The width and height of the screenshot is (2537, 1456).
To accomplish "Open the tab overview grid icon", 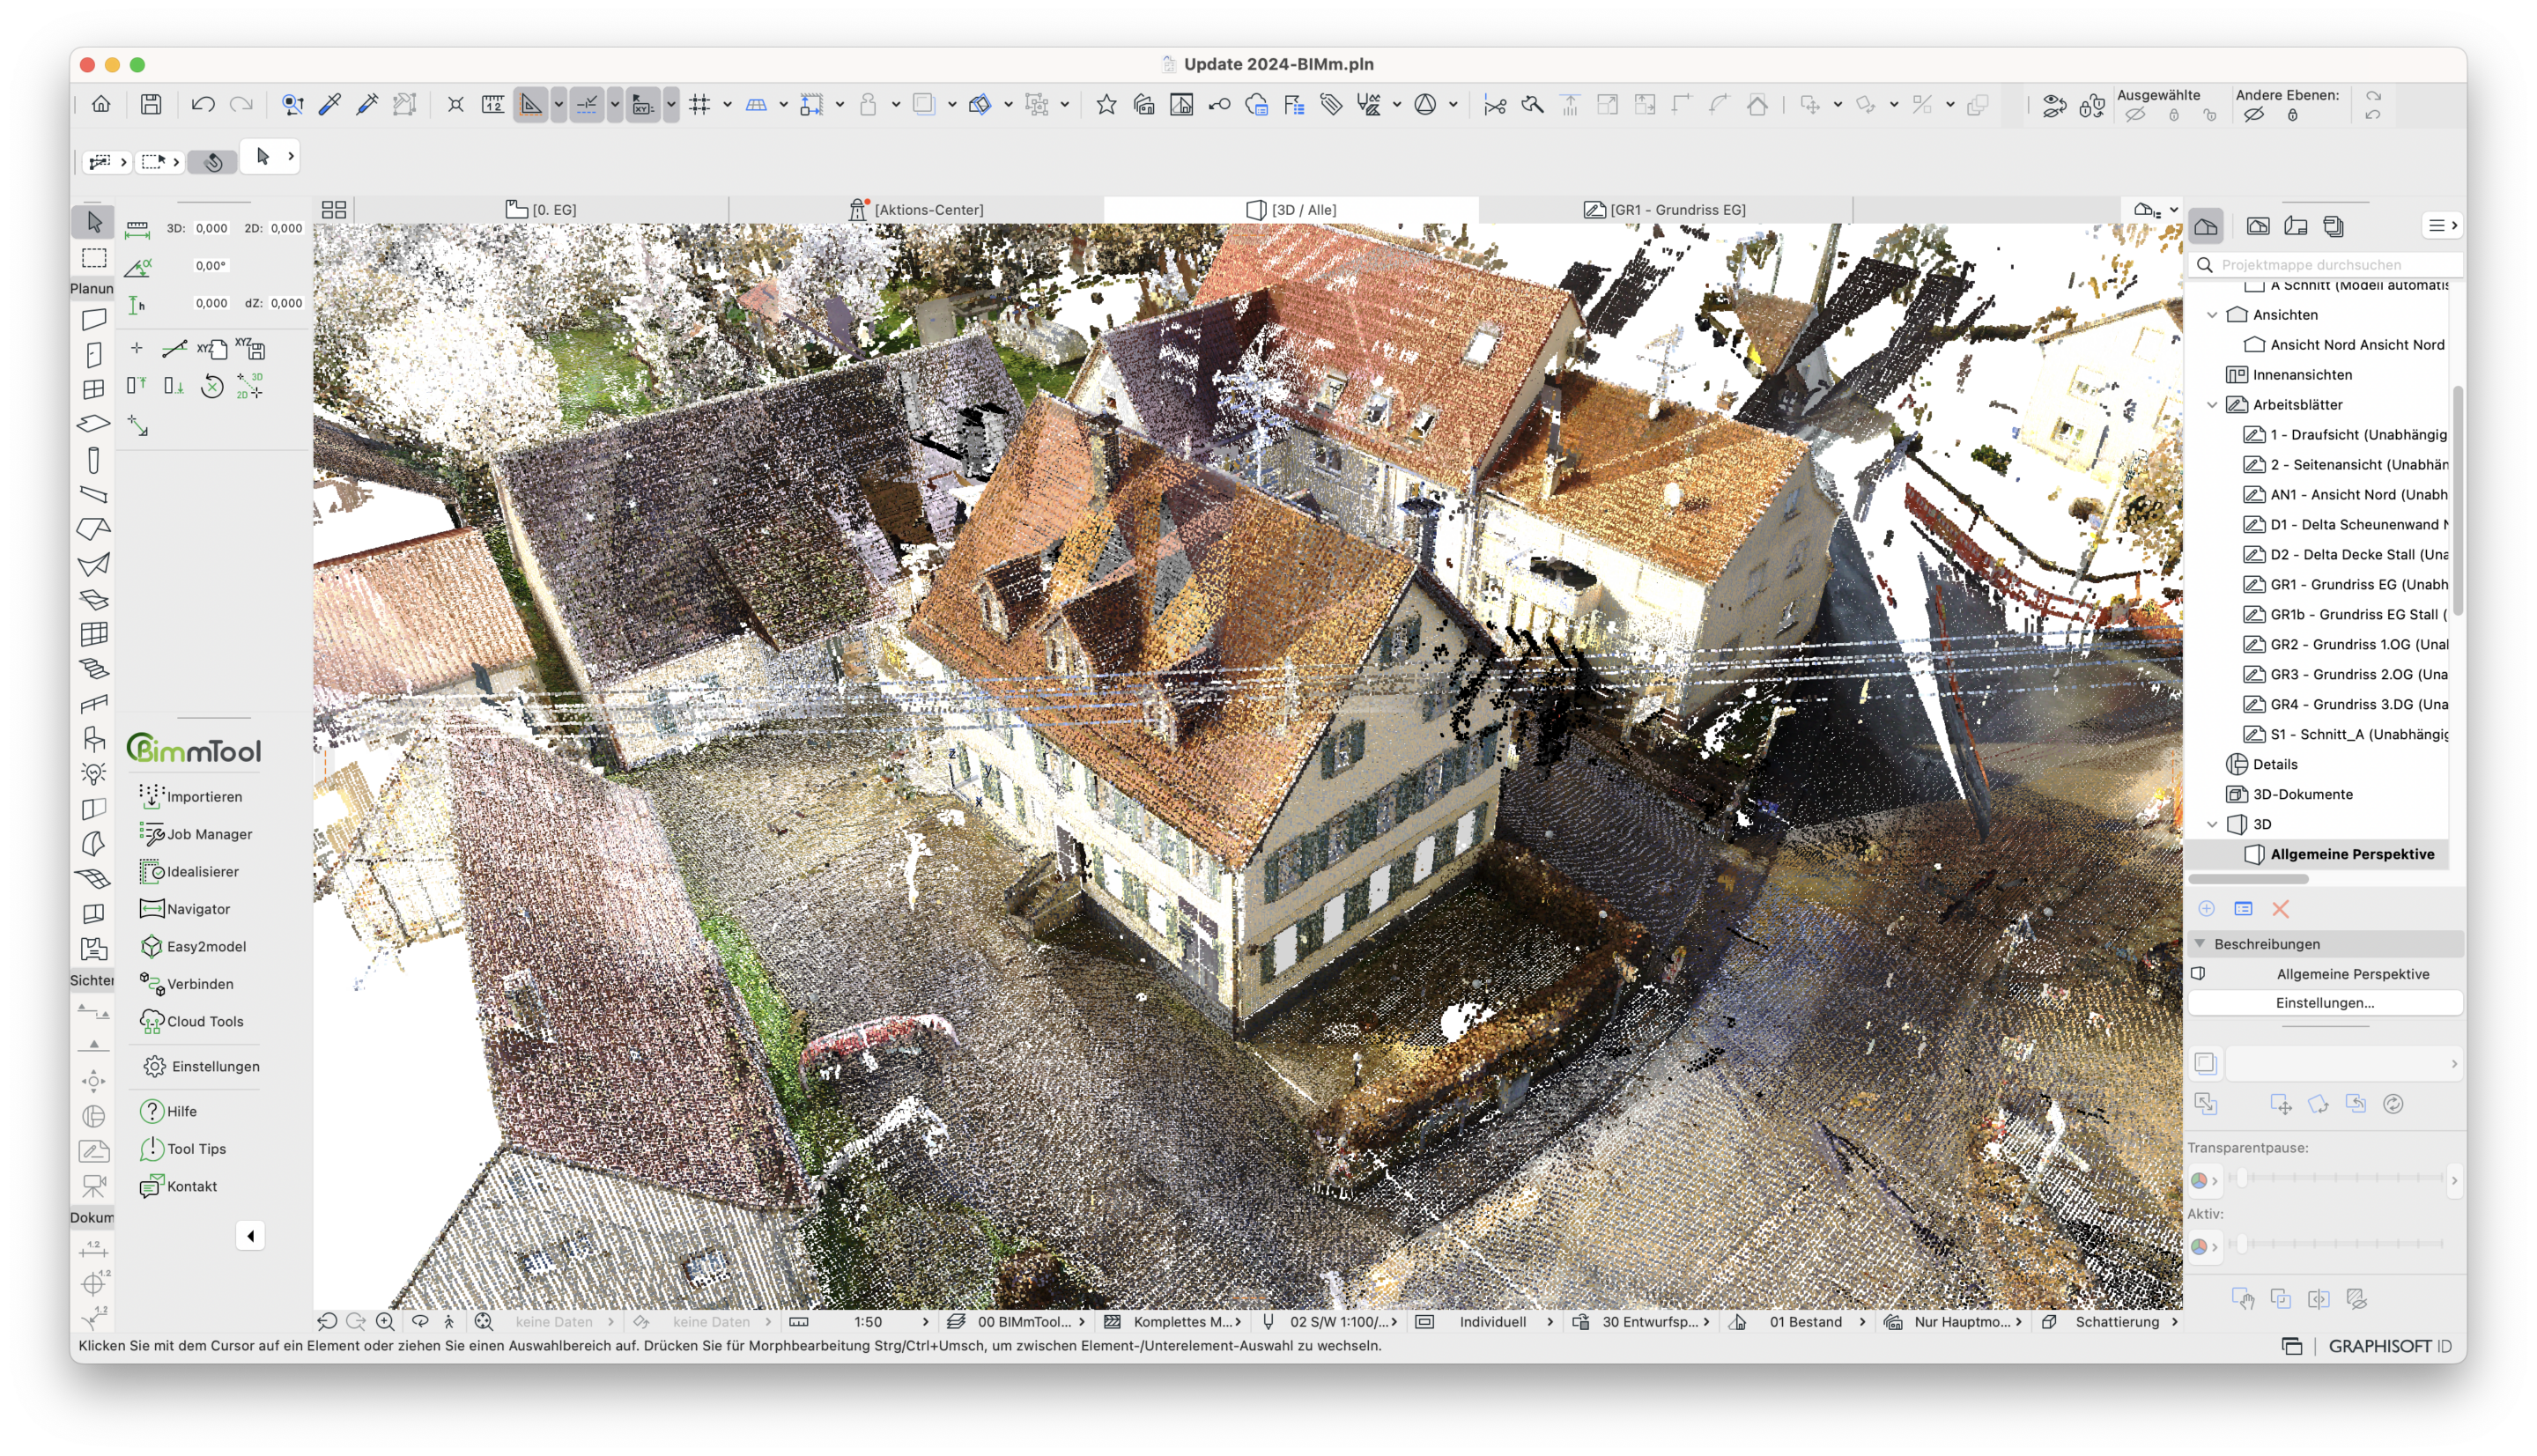I will (334, 209).
